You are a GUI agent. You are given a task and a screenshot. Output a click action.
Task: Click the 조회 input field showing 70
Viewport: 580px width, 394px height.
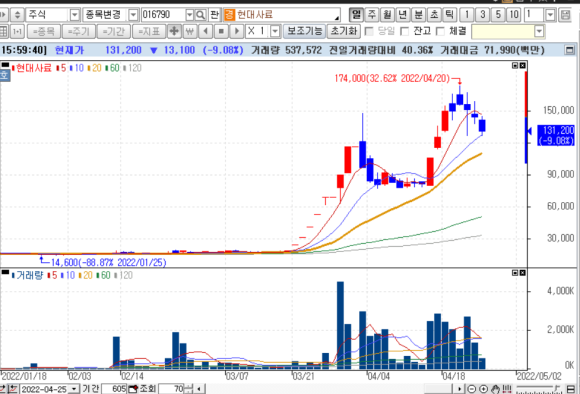[171, 389]
